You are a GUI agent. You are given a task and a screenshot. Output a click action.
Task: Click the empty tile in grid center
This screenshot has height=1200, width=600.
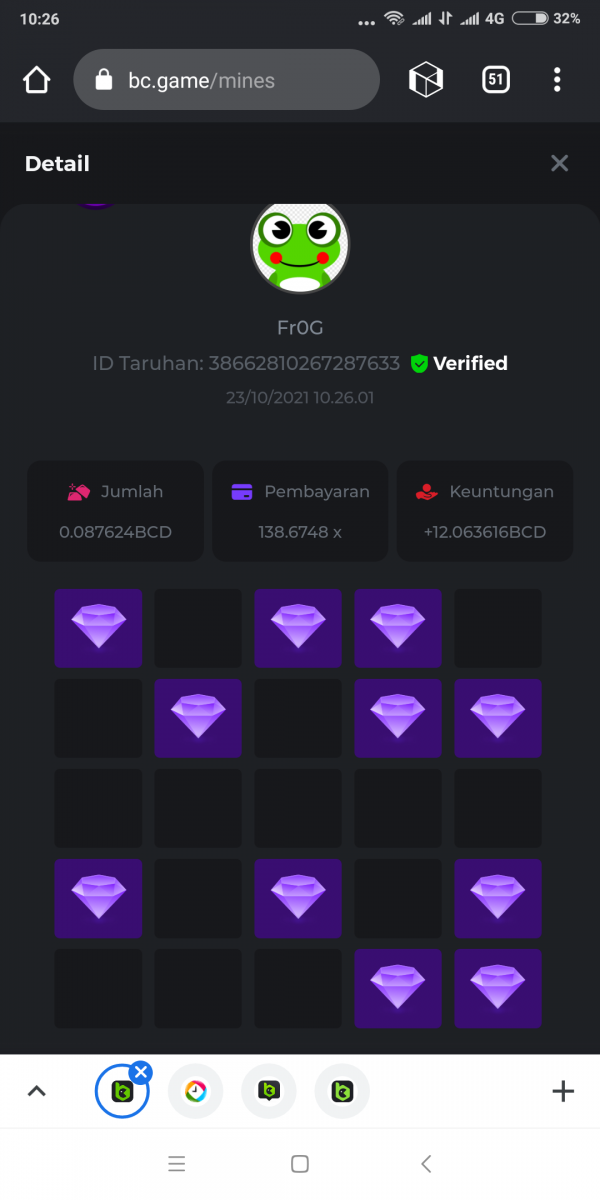tap(298, 808)
